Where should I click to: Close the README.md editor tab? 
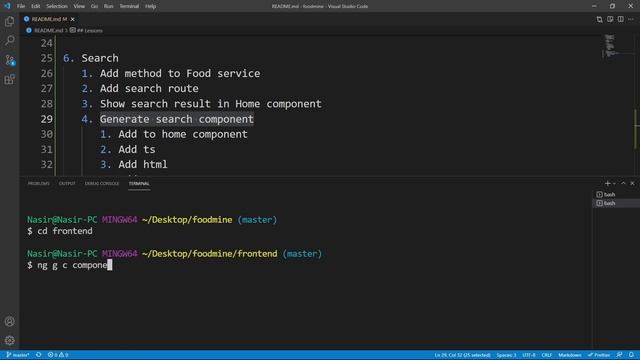coord(73,19)
